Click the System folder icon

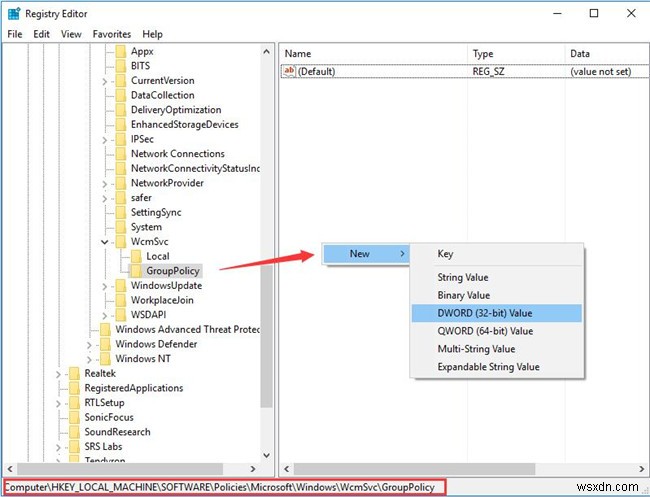[121, 227]
